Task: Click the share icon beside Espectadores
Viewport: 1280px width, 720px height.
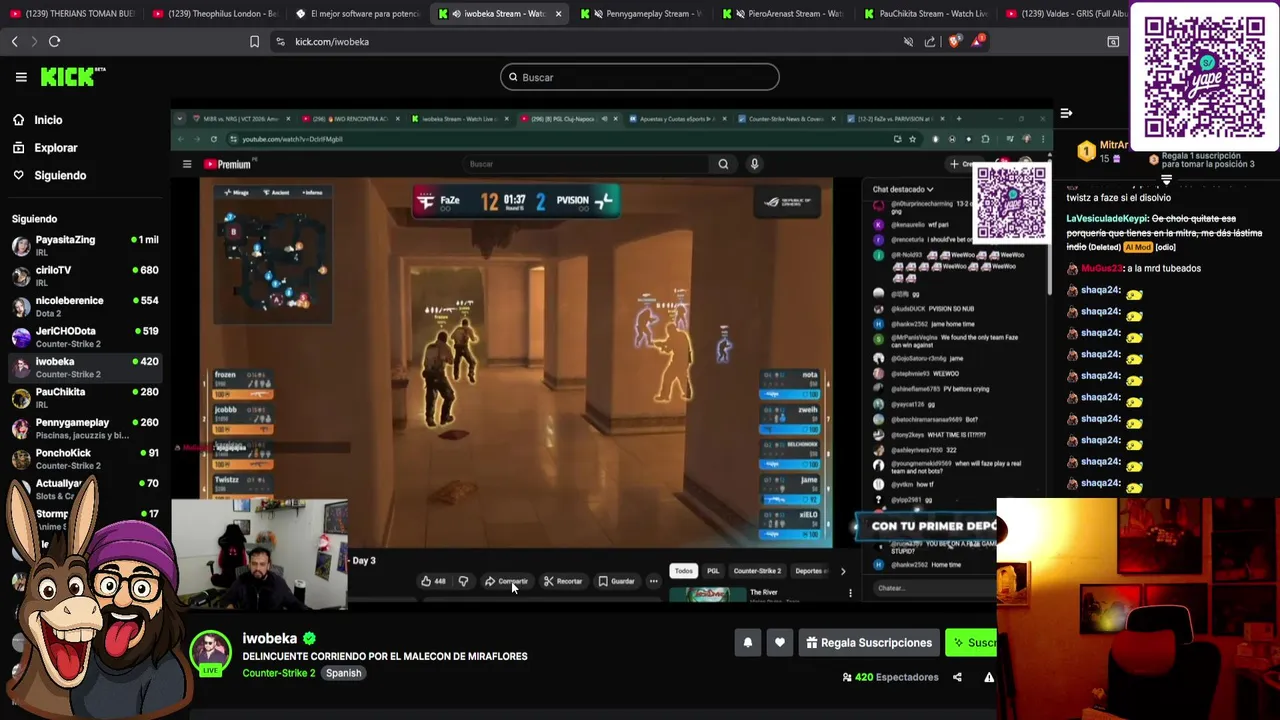Action: [x=957, y=677]
